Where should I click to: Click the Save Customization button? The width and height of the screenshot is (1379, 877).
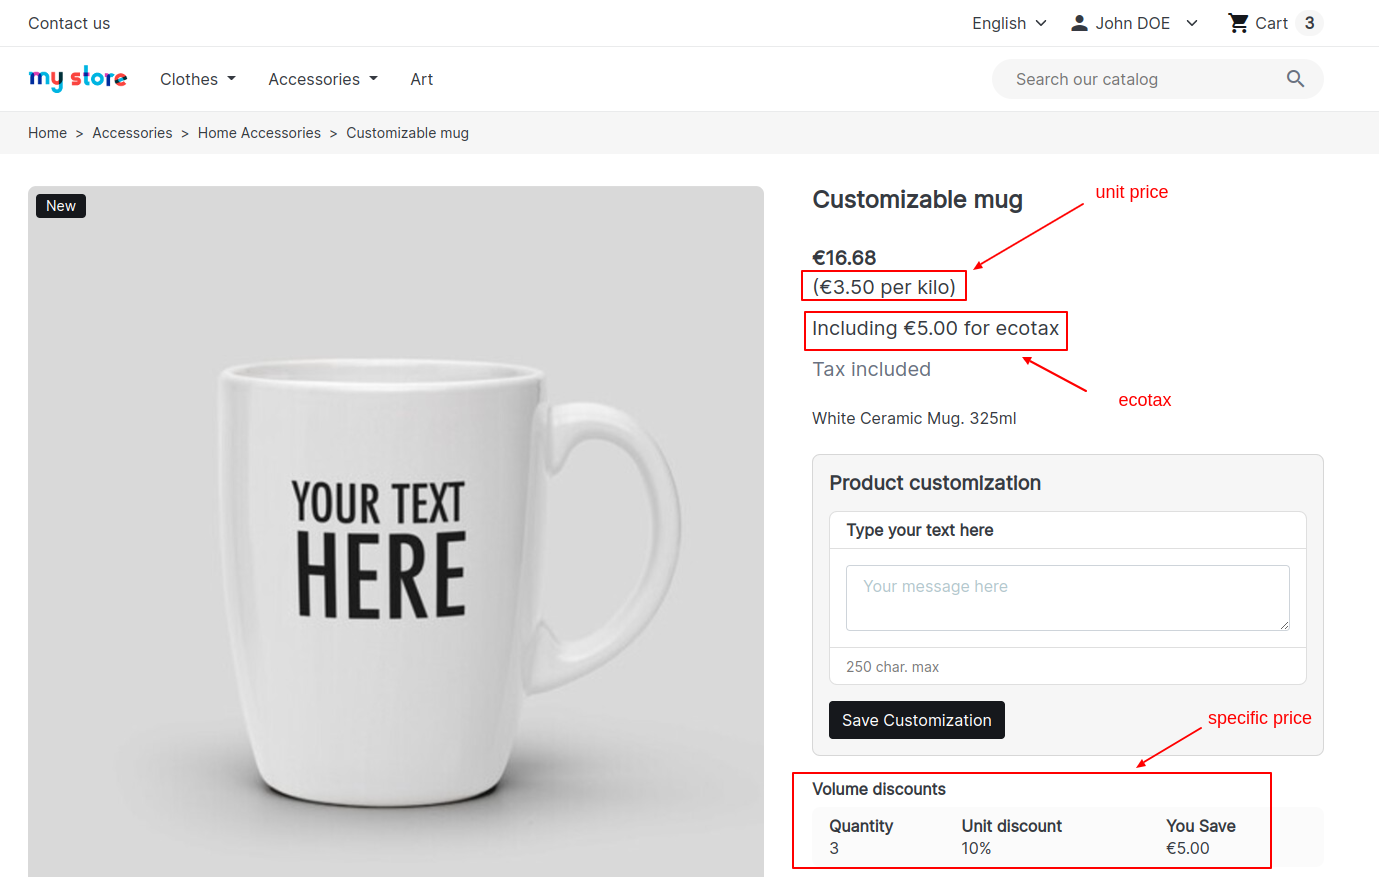(916, 720)
